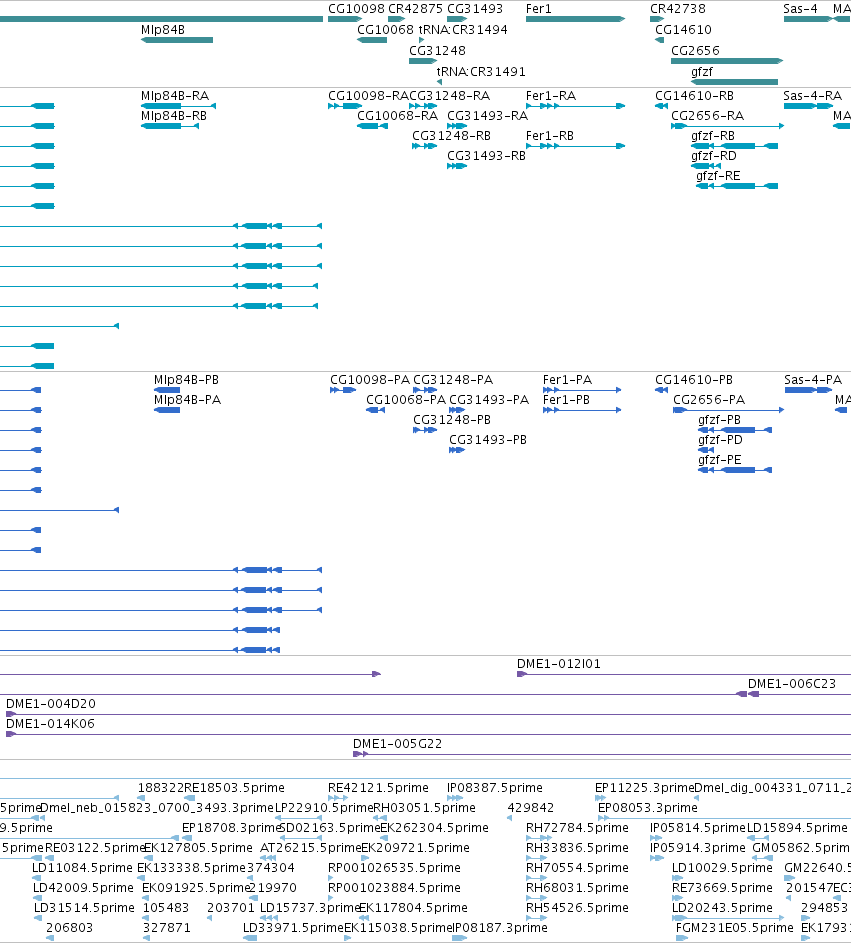Select the Mlp84B-PB protein label
Screen dimensions: 851x943
point(186,380)
